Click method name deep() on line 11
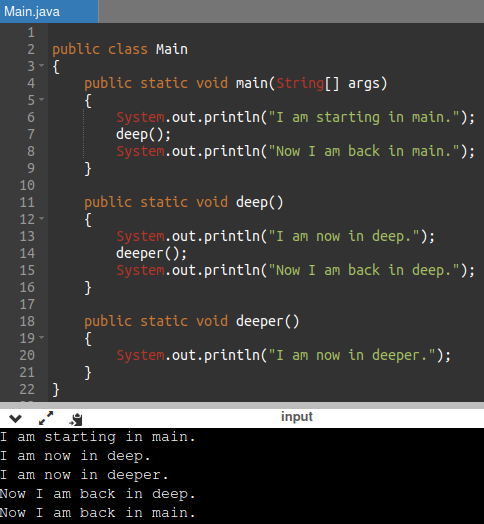Screen dimensions: 484x524 point(259,203)
